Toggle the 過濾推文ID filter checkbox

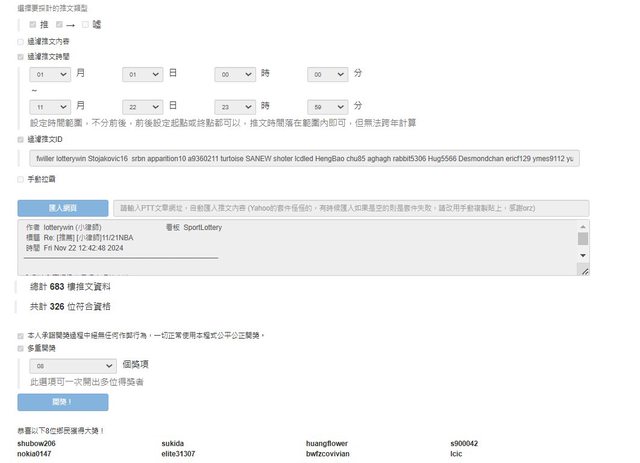(21, 139)
